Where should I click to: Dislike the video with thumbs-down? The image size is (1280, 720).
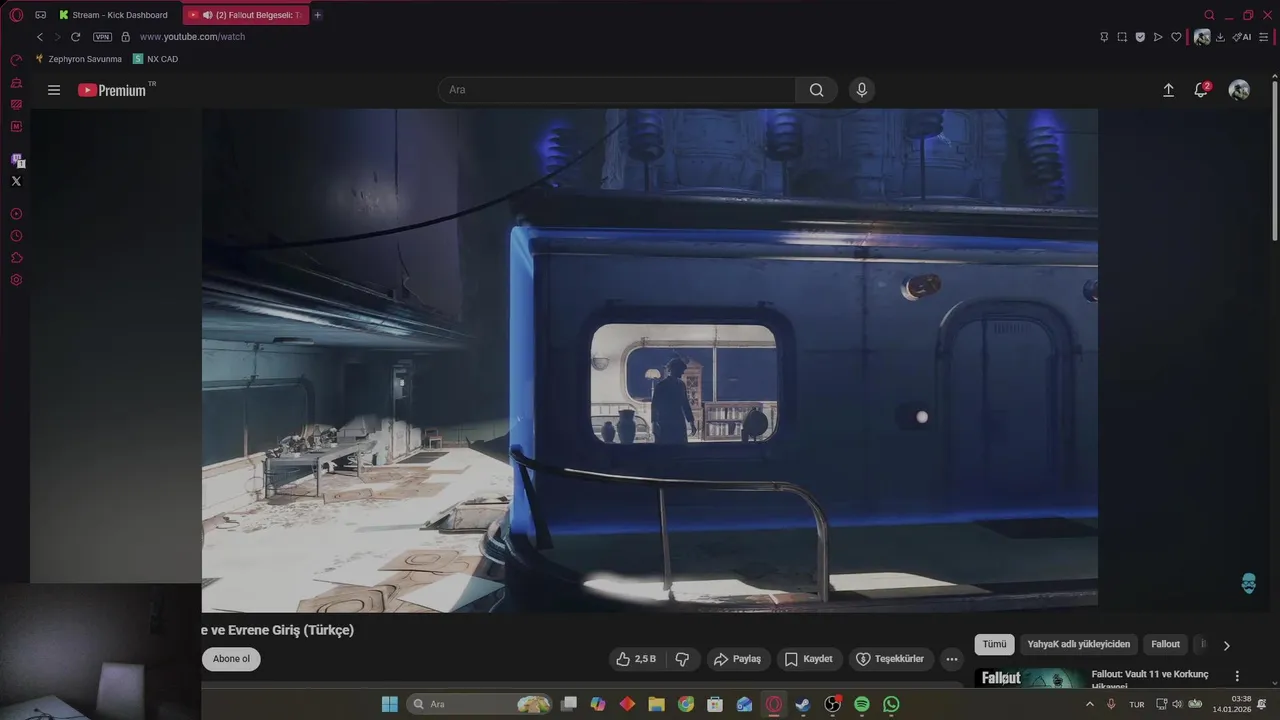tap(683, 659)
